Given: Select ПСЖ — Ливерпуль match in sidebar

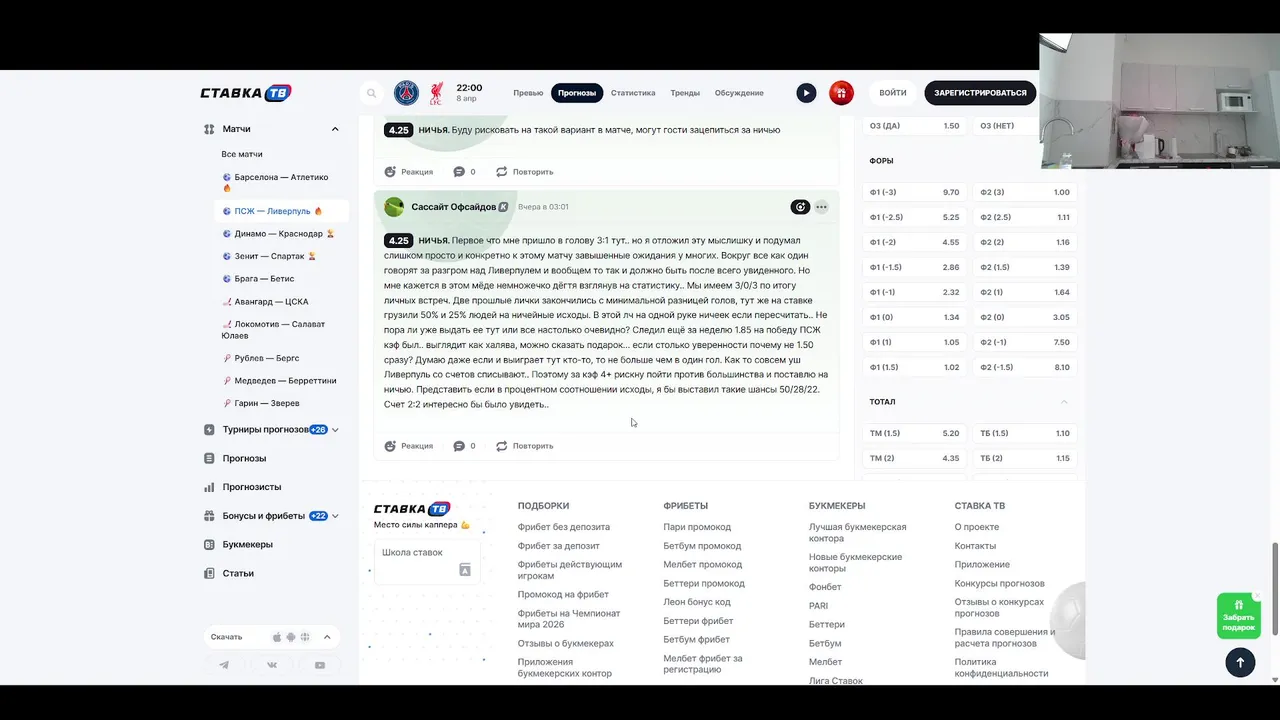Looking at the screenshot, I should tap(281, 211).
